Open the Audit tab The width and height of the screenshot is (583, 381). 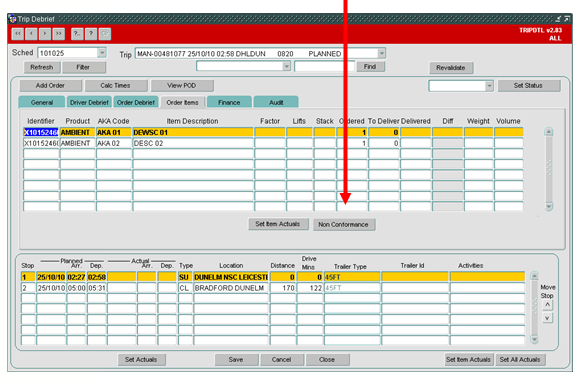coord(276,102)
